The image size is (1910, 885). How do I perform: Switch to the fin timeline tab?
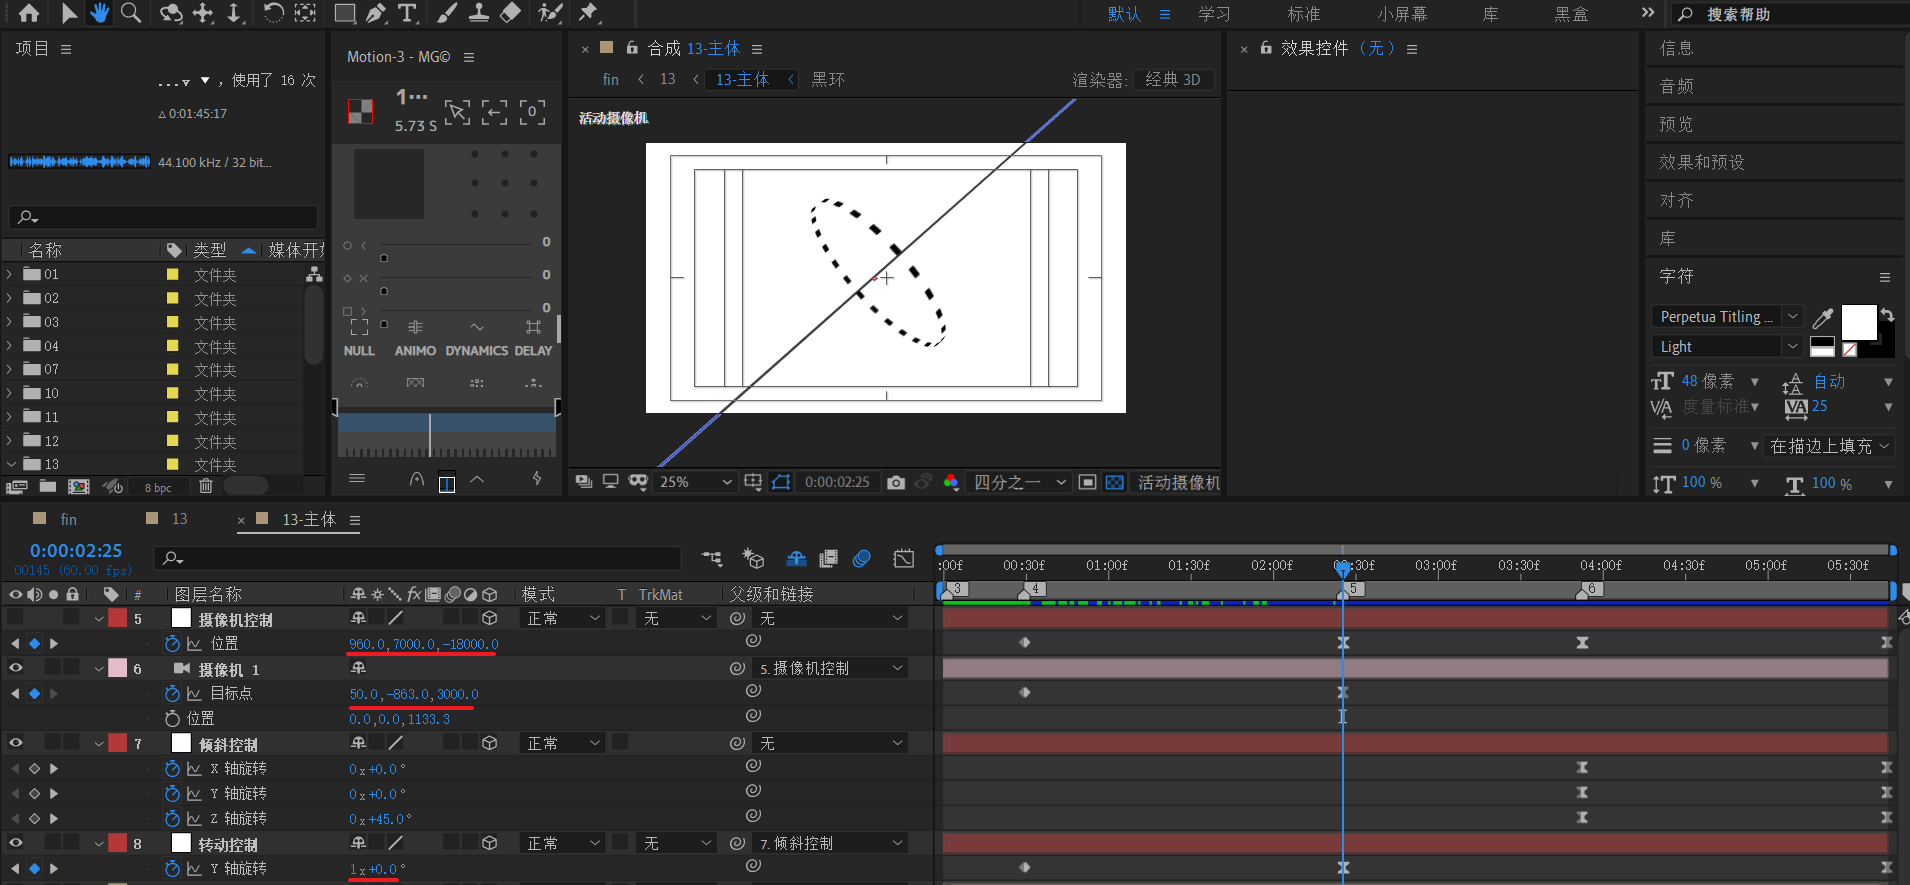(68, 519)
